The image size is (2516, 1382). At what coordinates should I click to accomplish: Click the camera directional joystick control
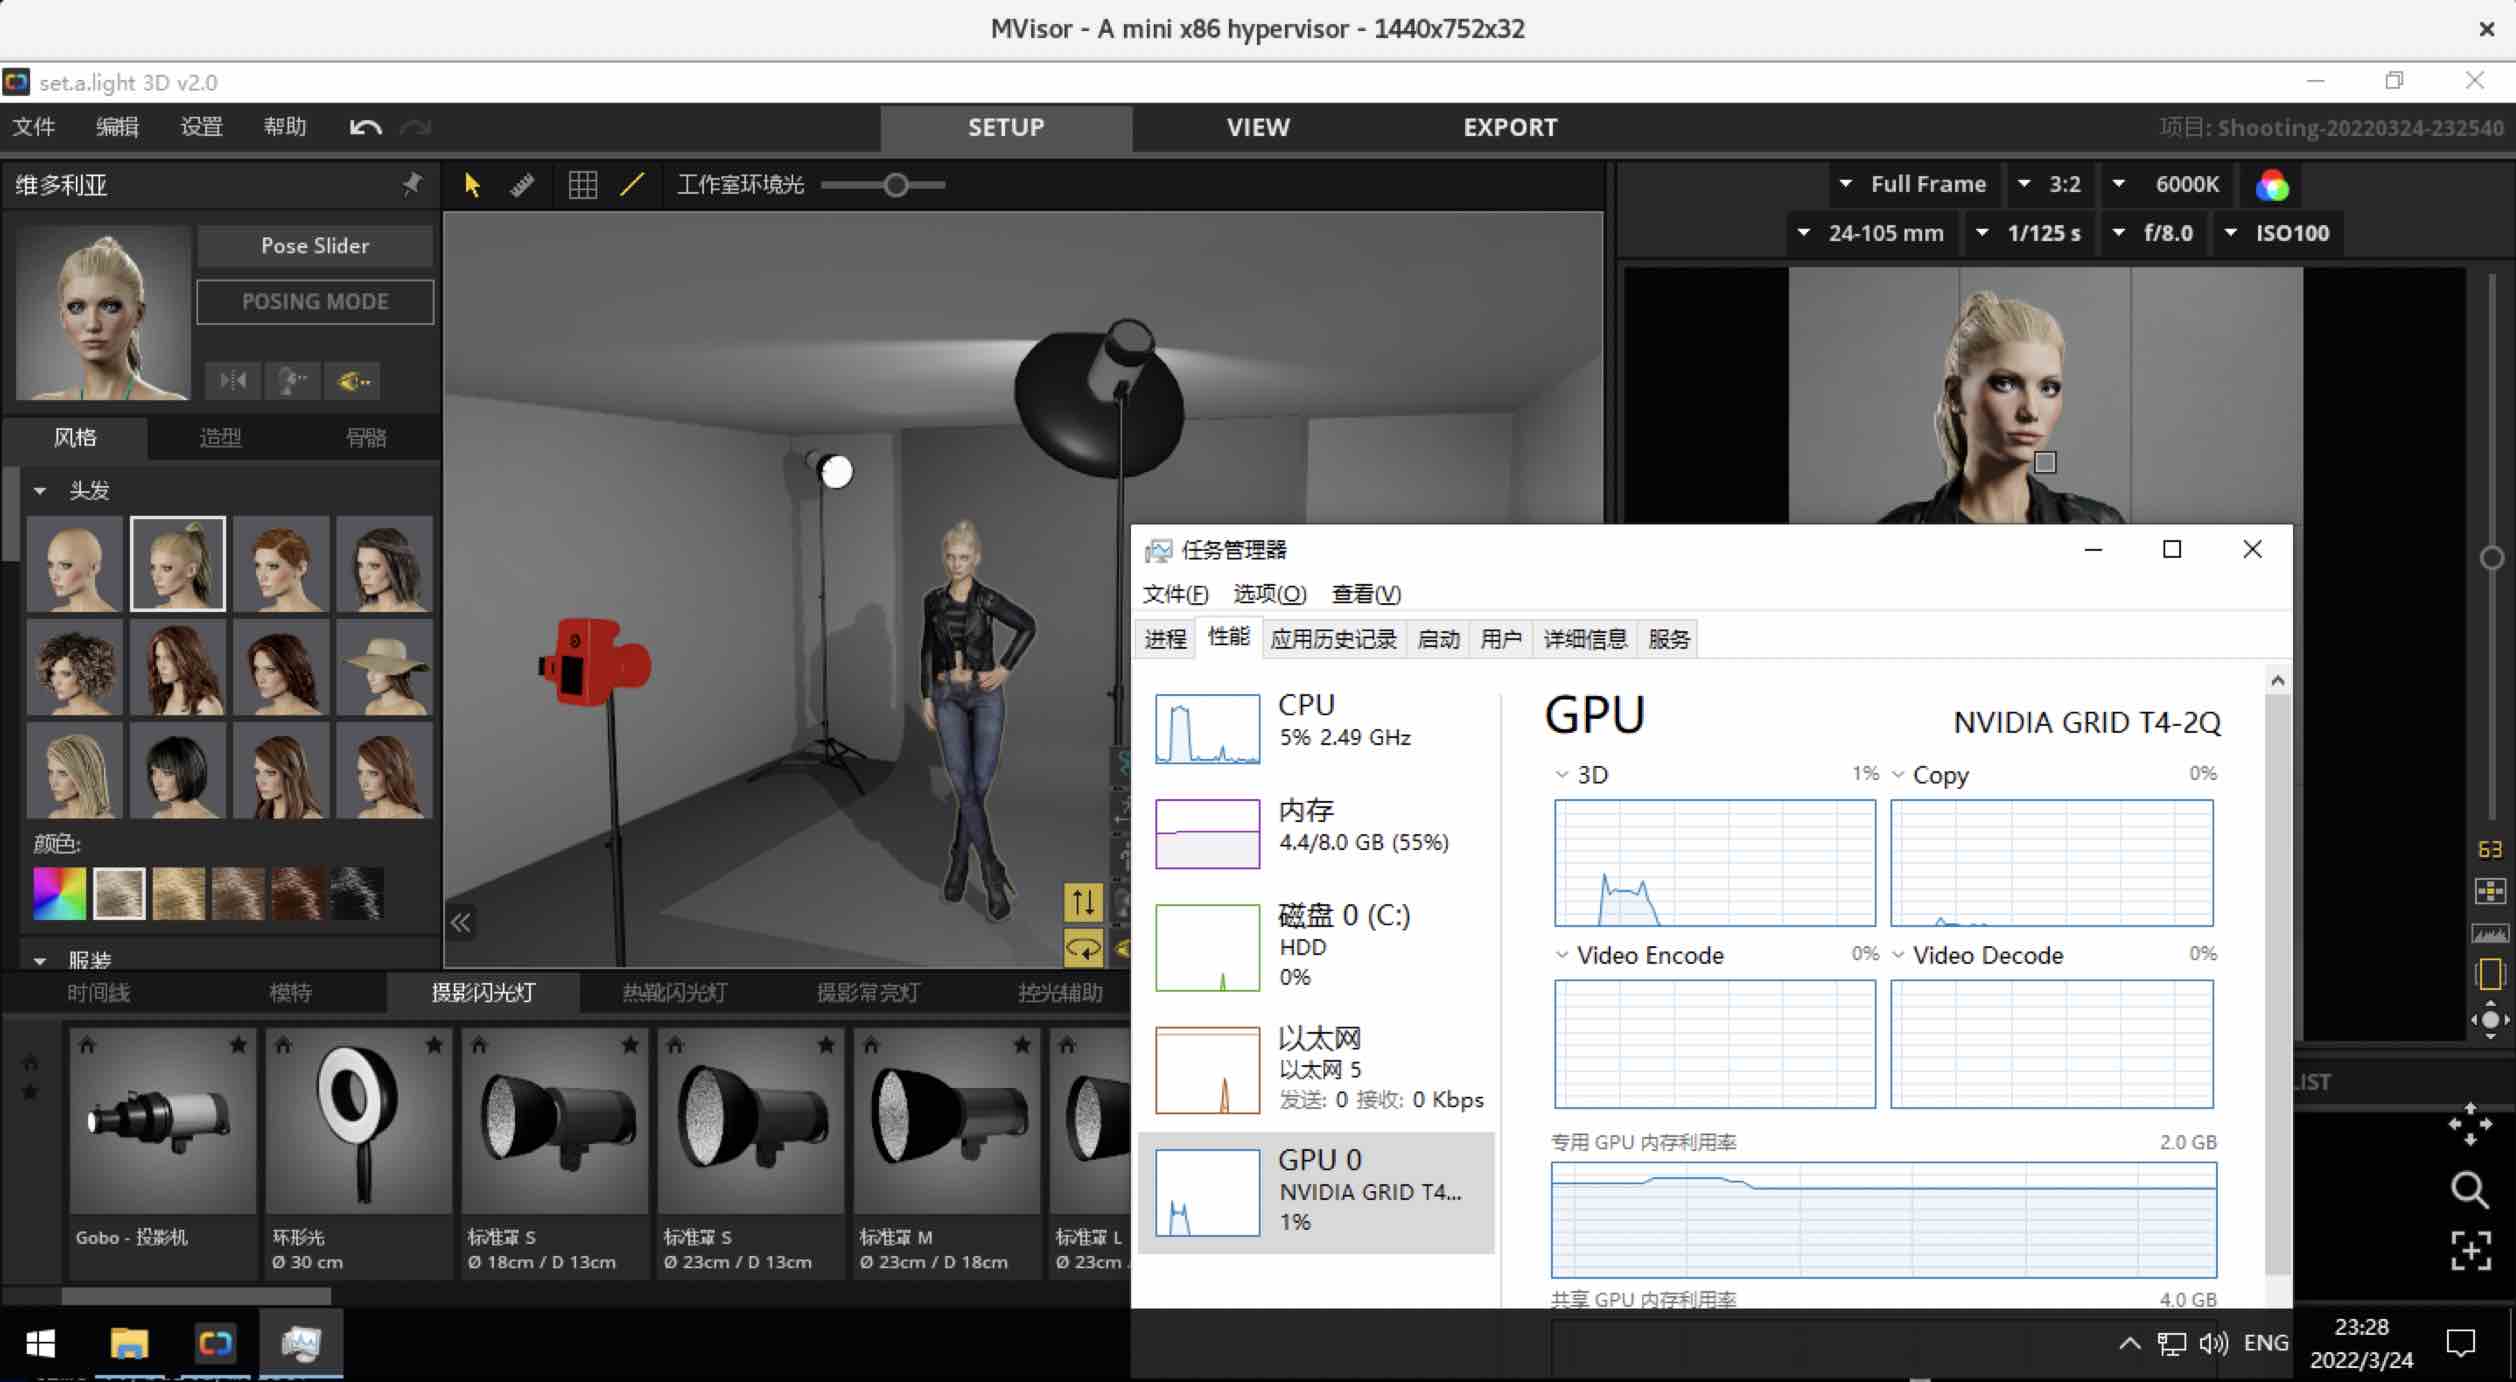coord(2490,1019)
